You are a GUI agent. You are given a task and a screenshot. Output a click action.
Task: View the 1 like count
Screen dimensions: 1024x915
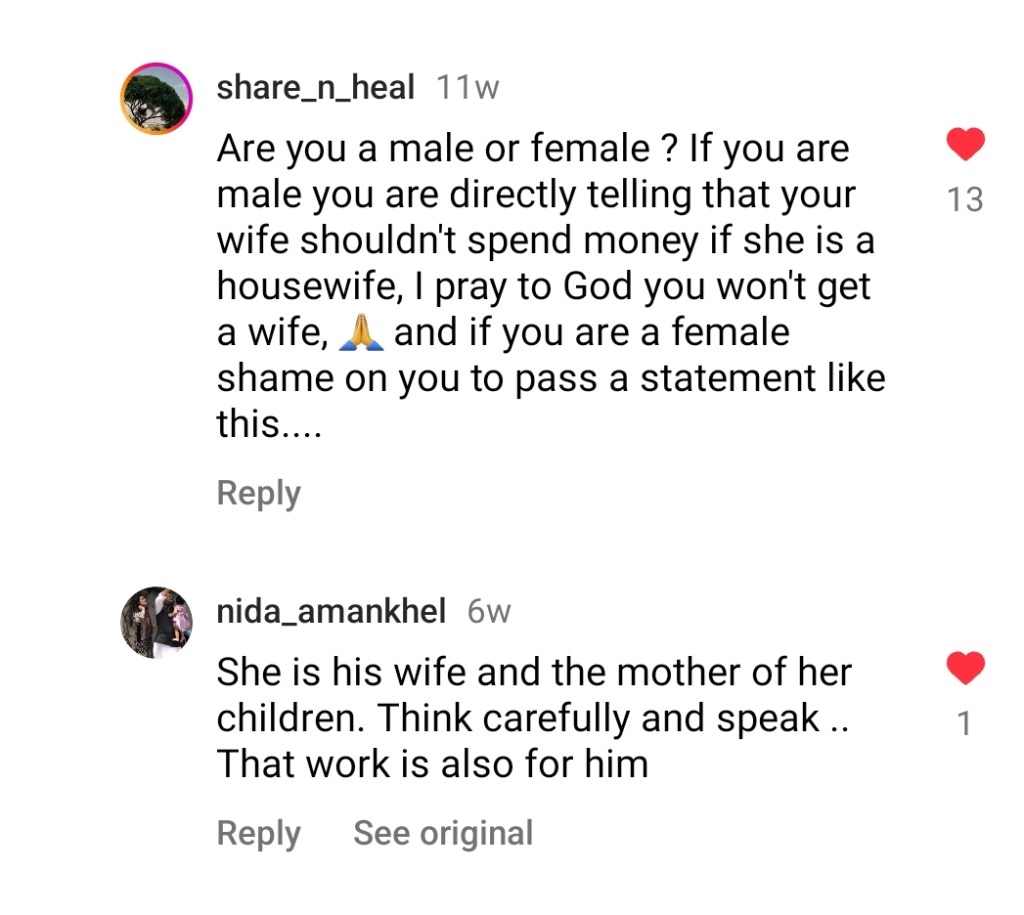click(965, 723)
